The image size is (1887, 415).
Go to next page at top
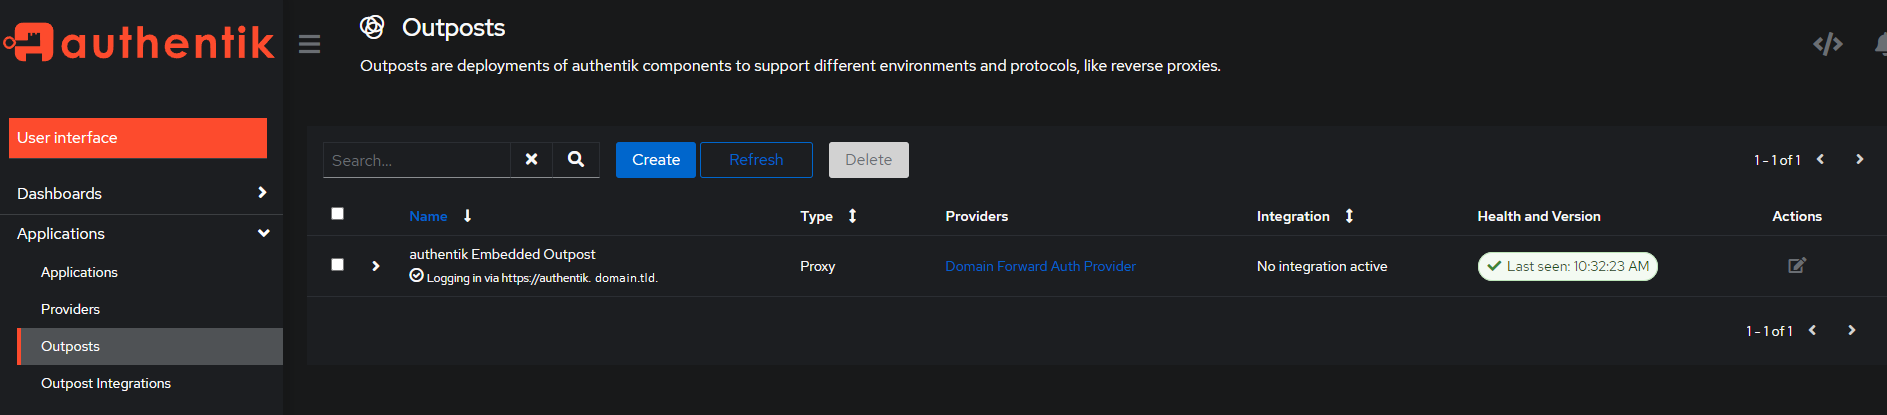(x=1859, y=159)
